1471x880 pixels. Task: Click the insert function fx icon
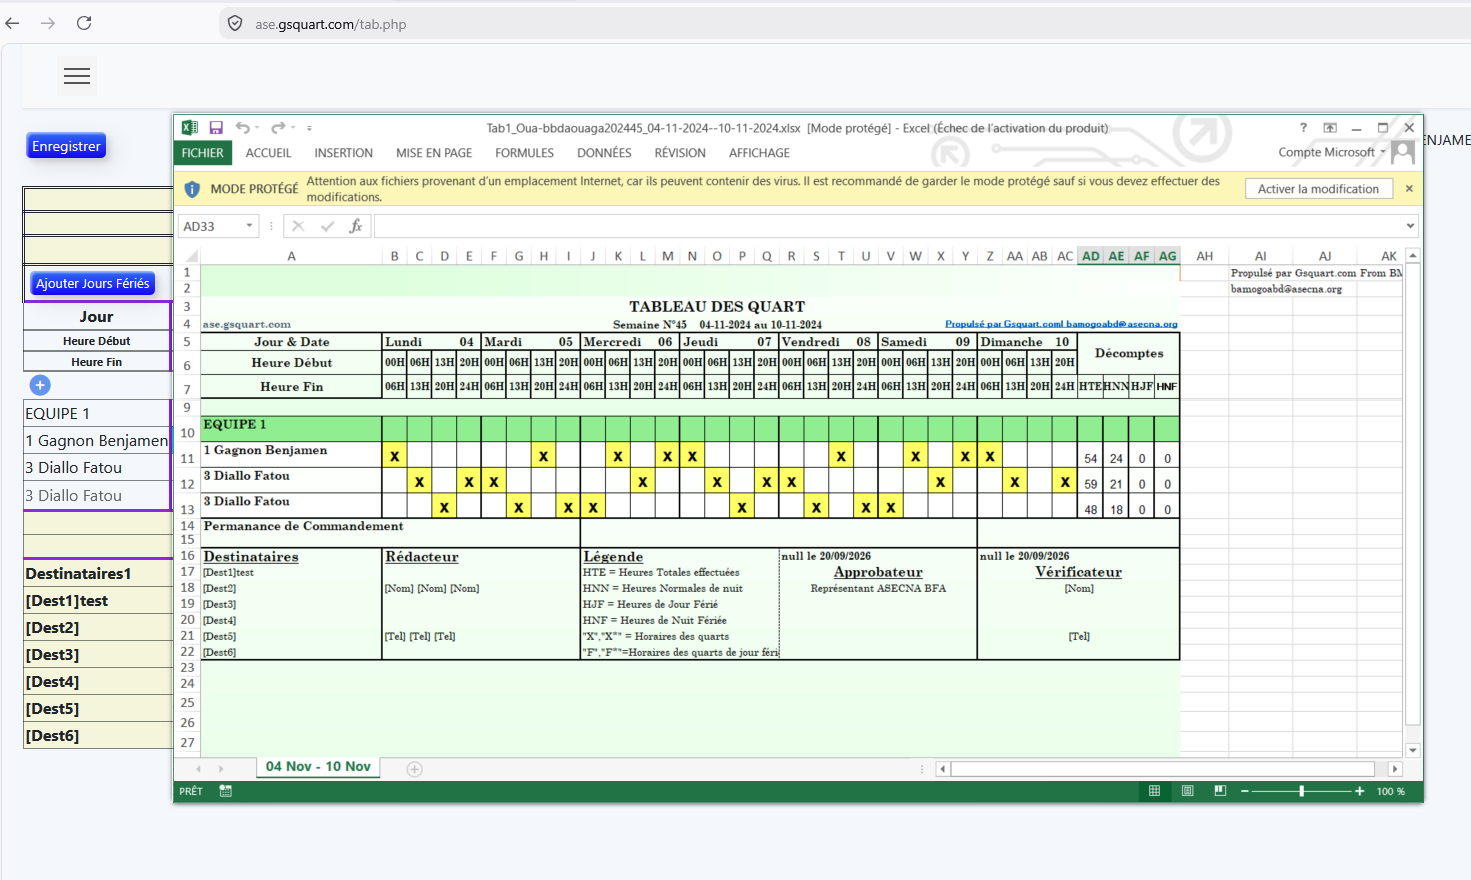click(355, 226)
